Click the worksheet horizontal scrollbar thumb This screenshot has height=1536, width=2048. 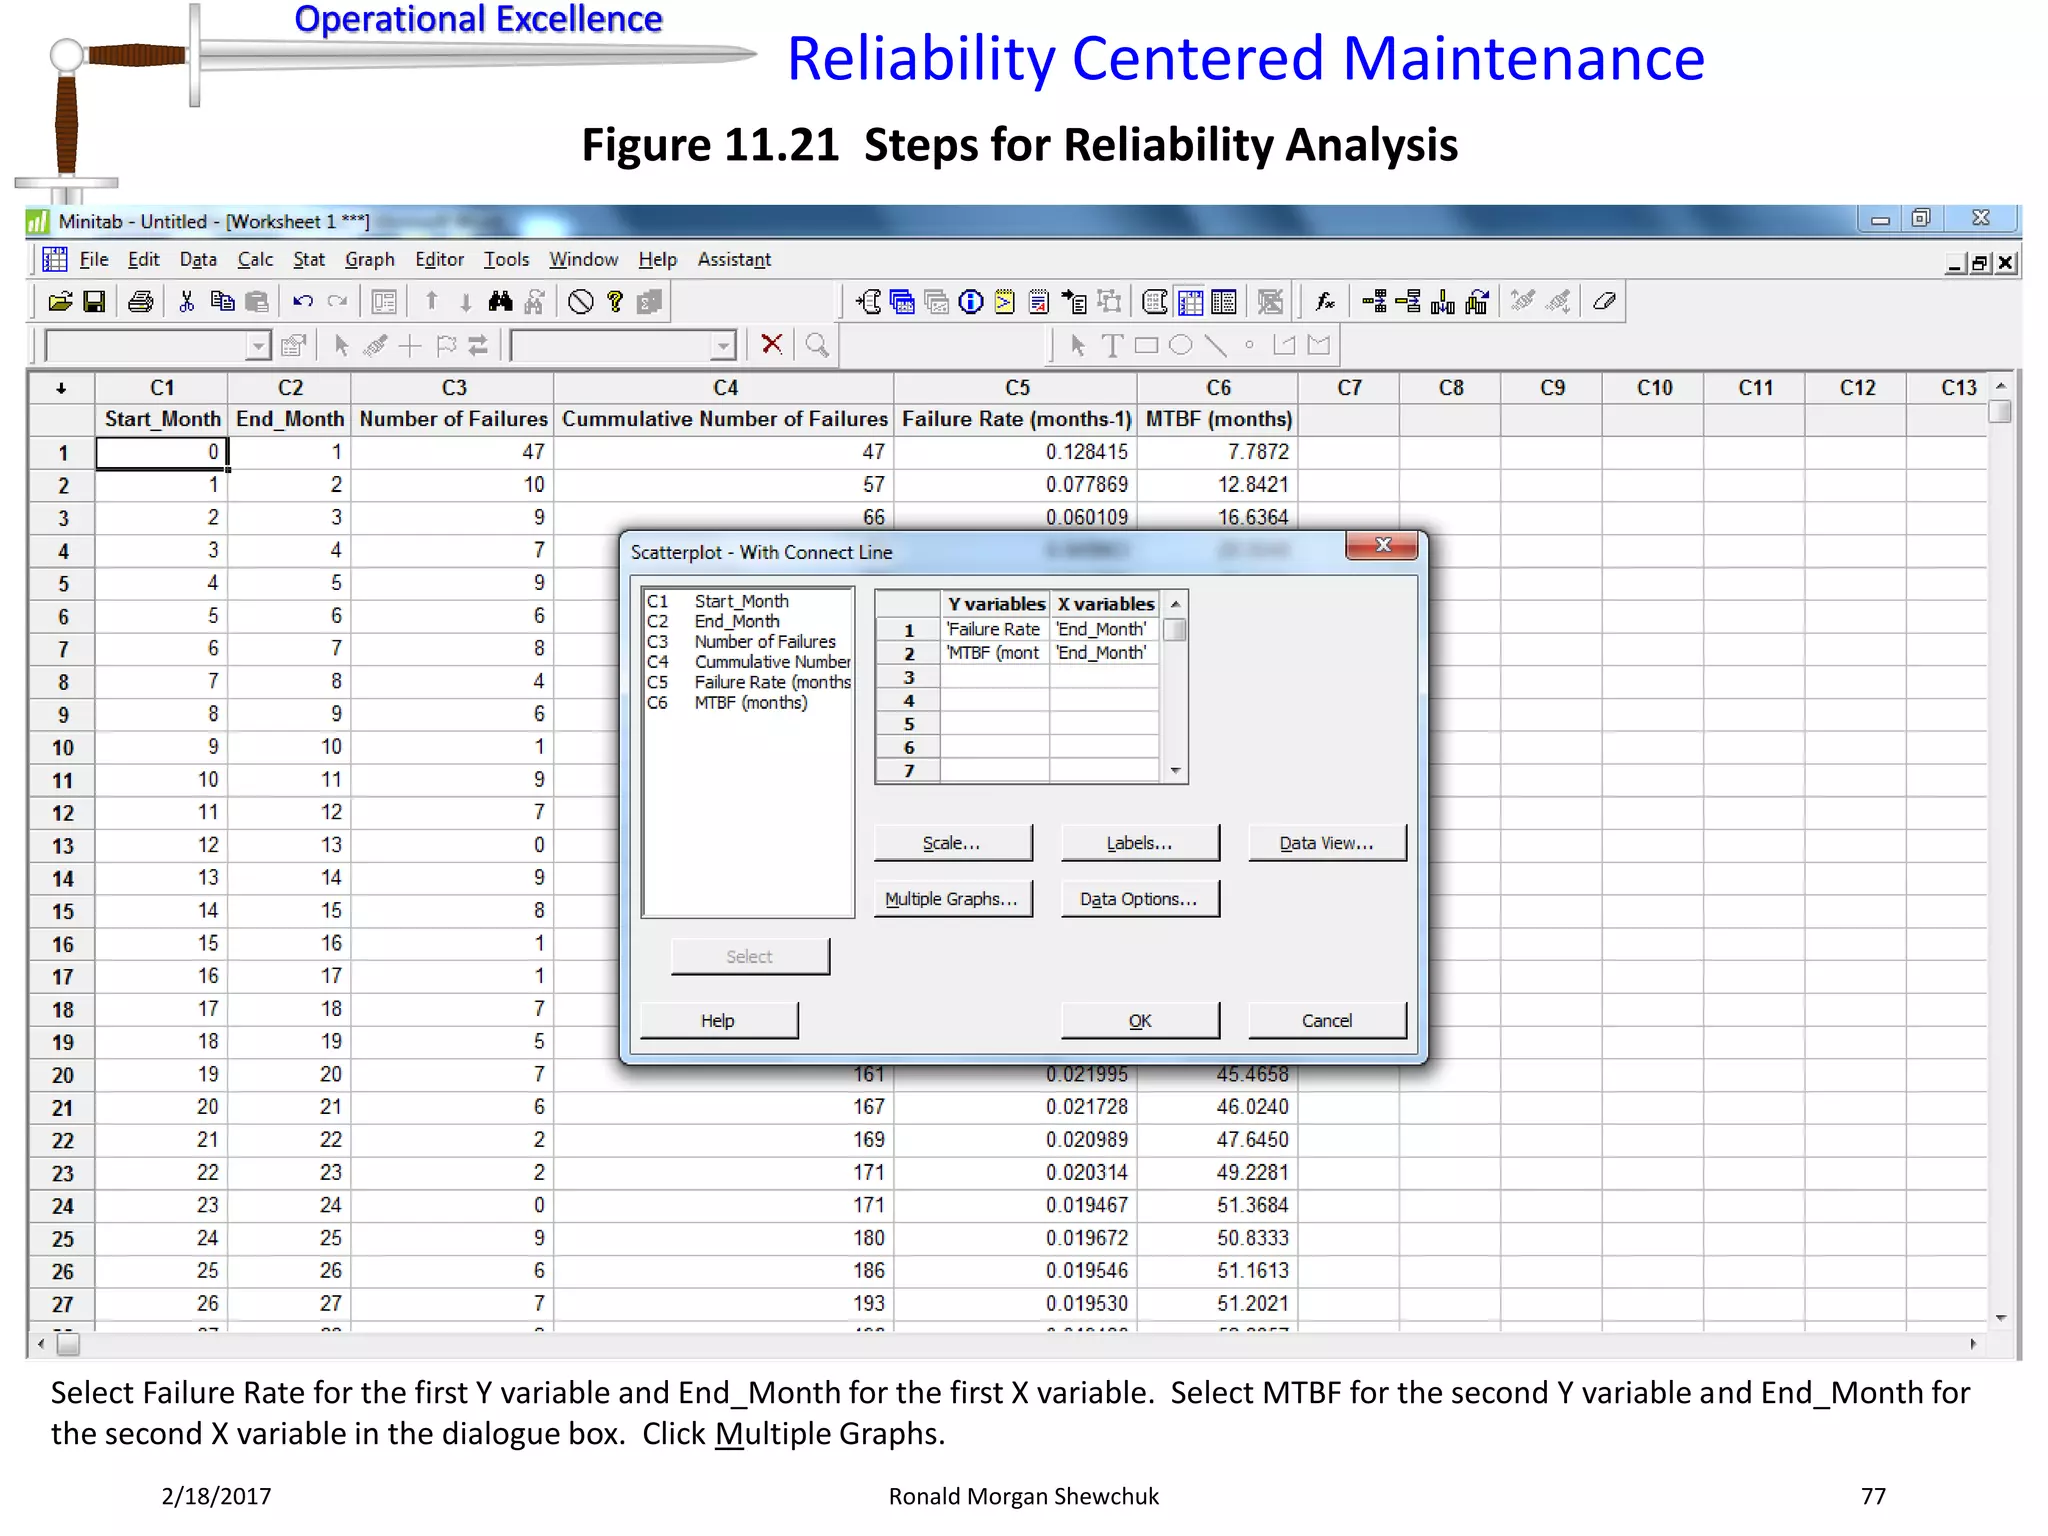coord(68,1345)
